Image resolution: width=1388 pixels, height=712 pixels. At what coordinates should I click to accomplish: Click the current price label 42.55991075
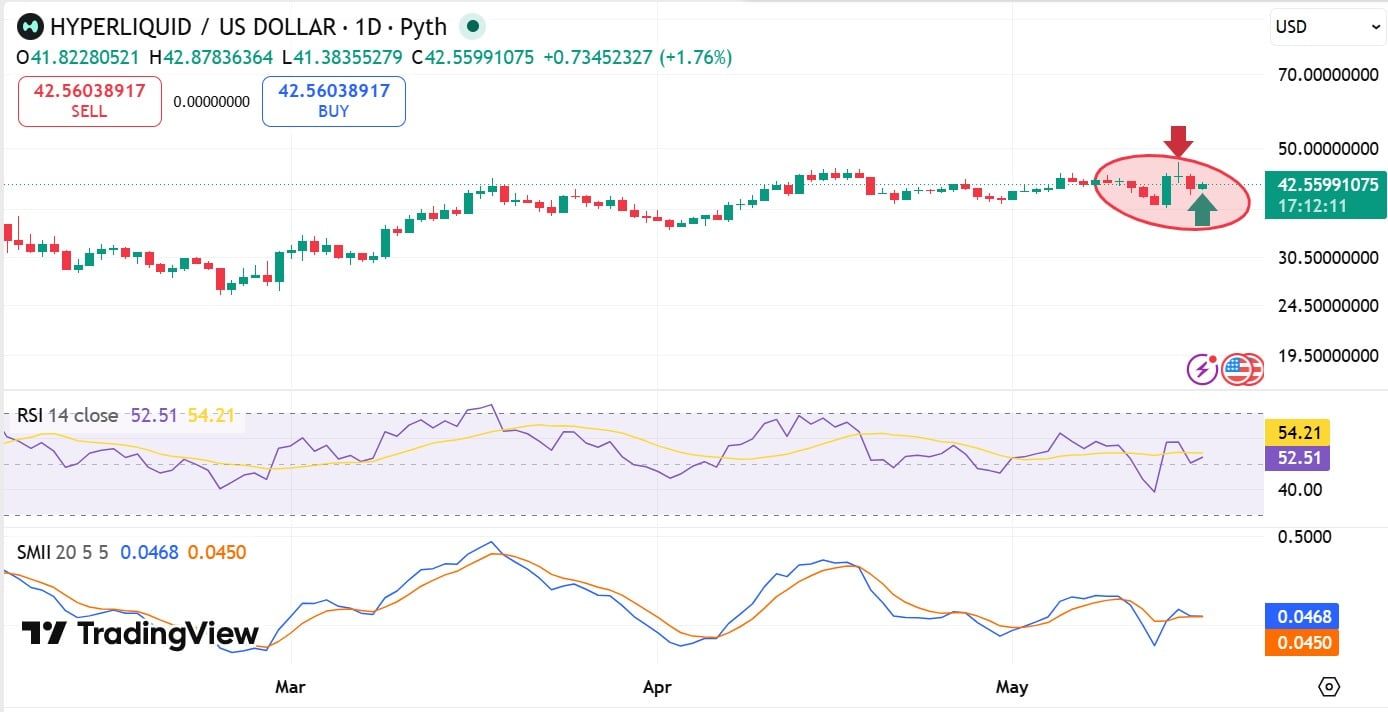coord(1327,185)
